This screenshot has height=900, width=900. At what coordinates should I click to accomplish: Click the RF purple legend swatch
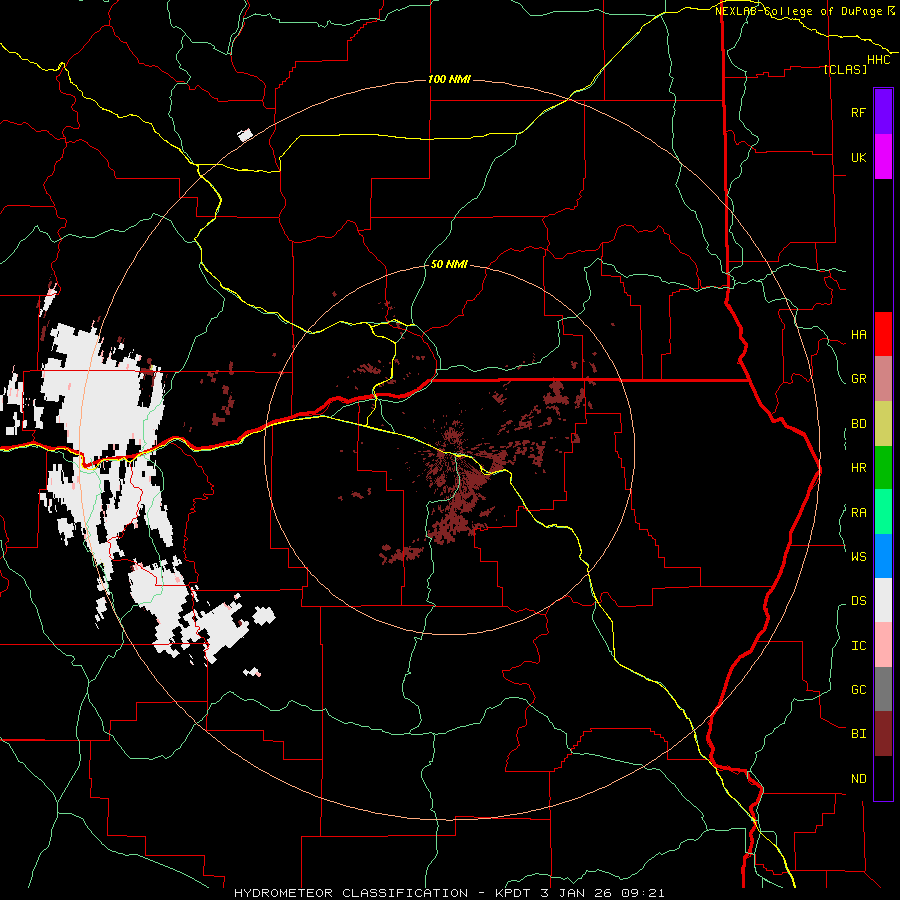click(x=883, y=112)
